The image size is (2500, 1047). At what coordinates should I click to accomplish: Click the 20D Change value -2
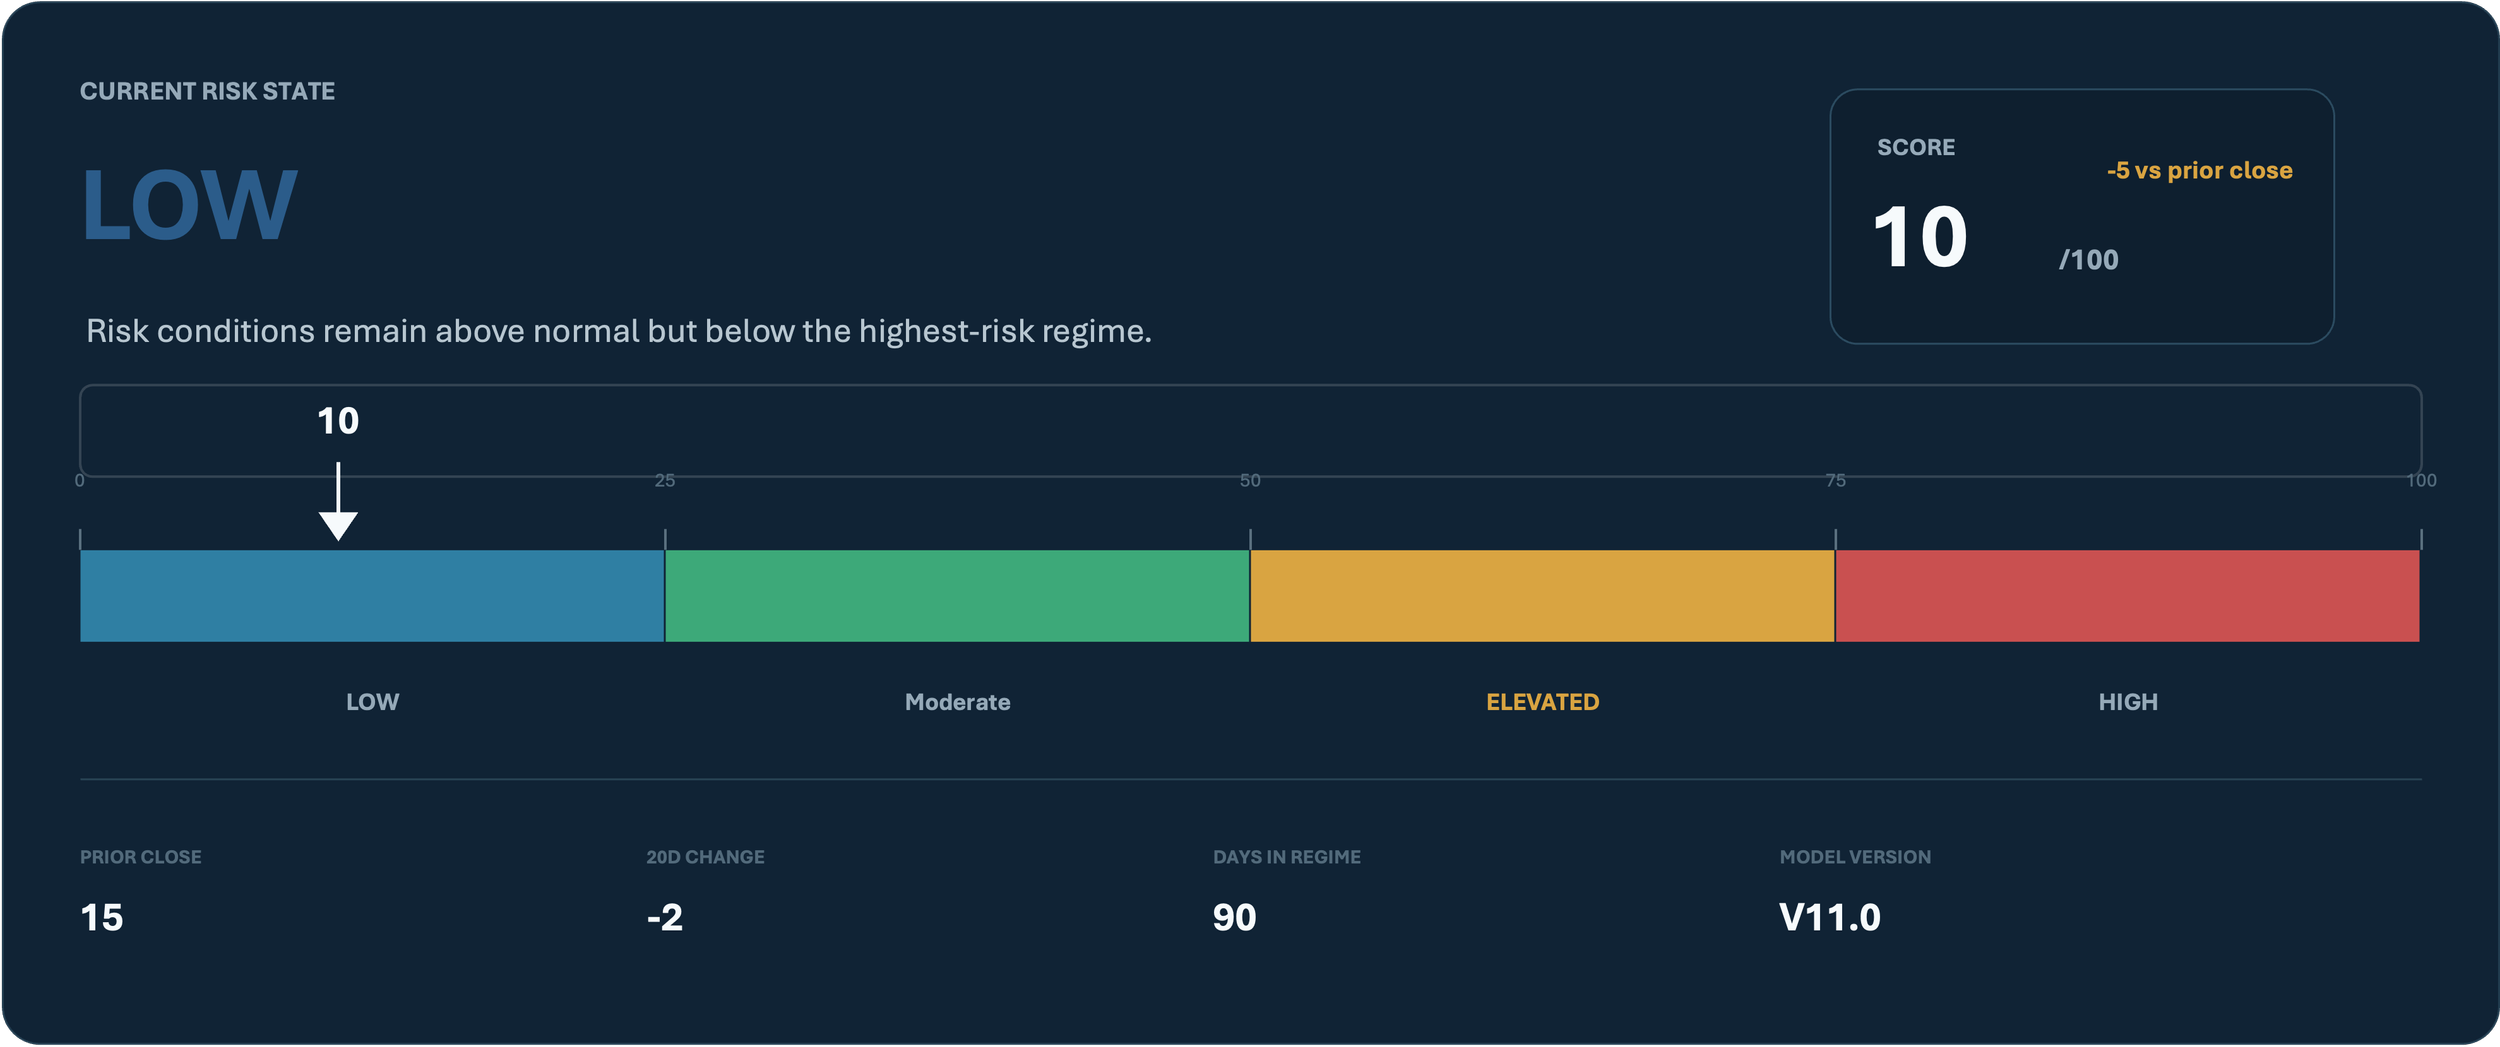[665, 917]
